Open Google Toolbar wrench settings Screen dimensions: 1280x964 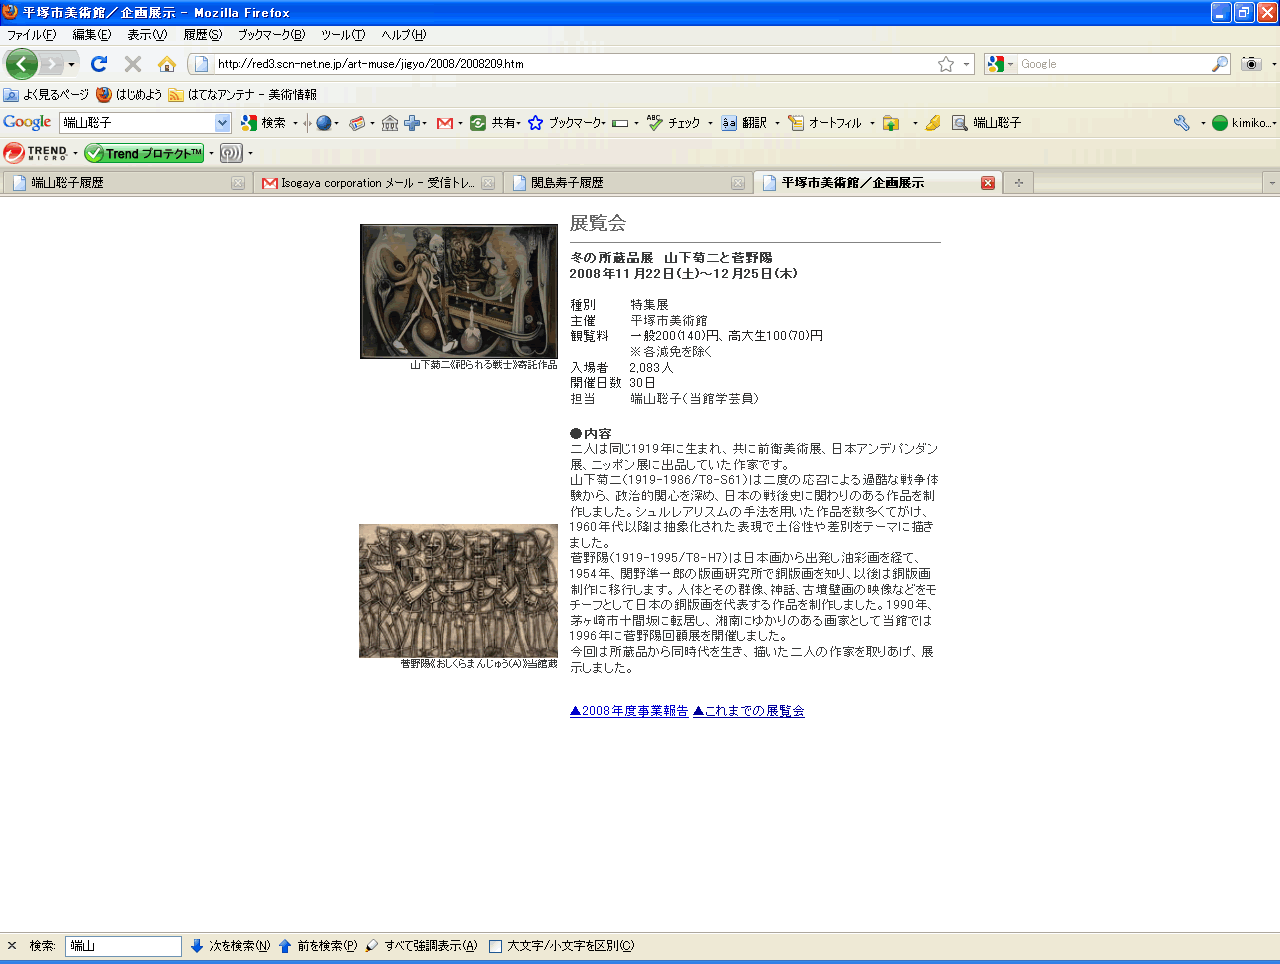[1182, 123]
